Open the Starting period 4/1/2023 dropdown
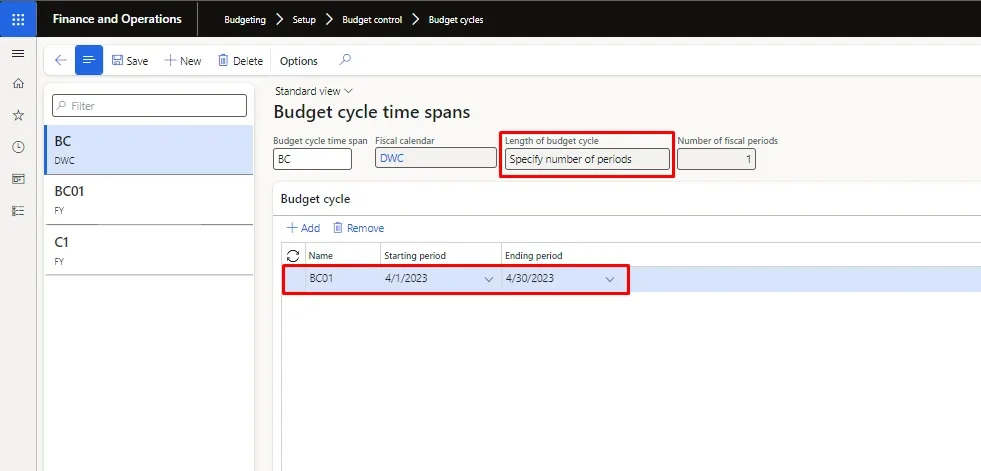981x471 pixels. (489, 279)
